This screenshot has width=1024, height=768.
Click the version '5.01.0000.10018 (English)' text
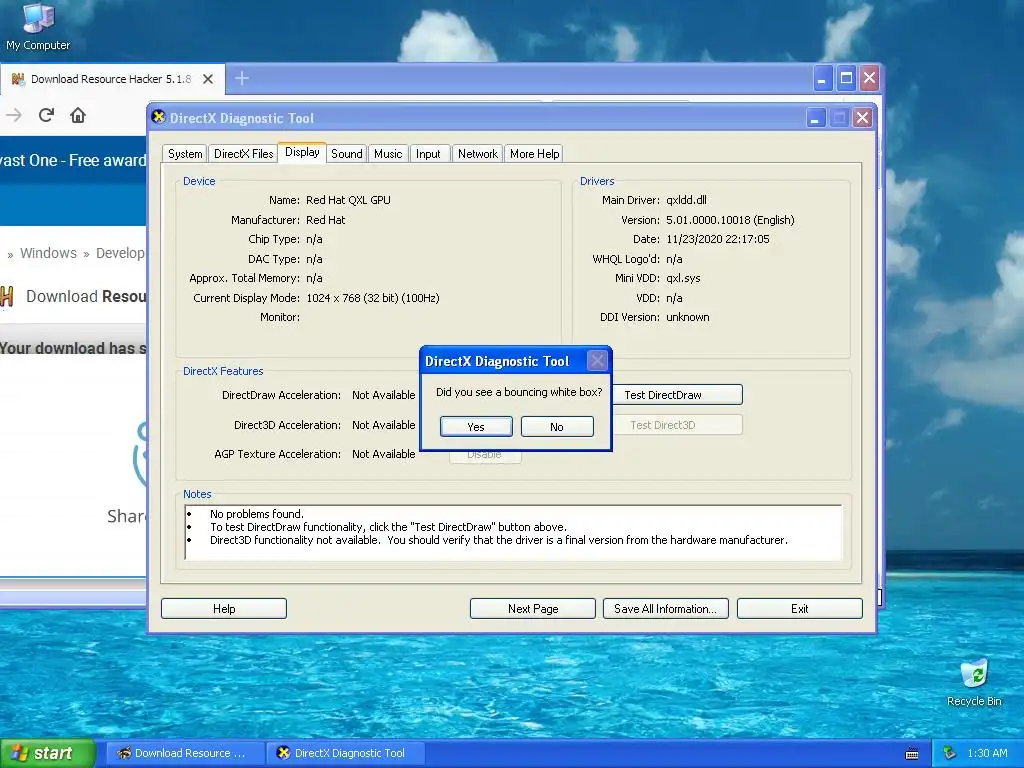click(x=730, y=220)
